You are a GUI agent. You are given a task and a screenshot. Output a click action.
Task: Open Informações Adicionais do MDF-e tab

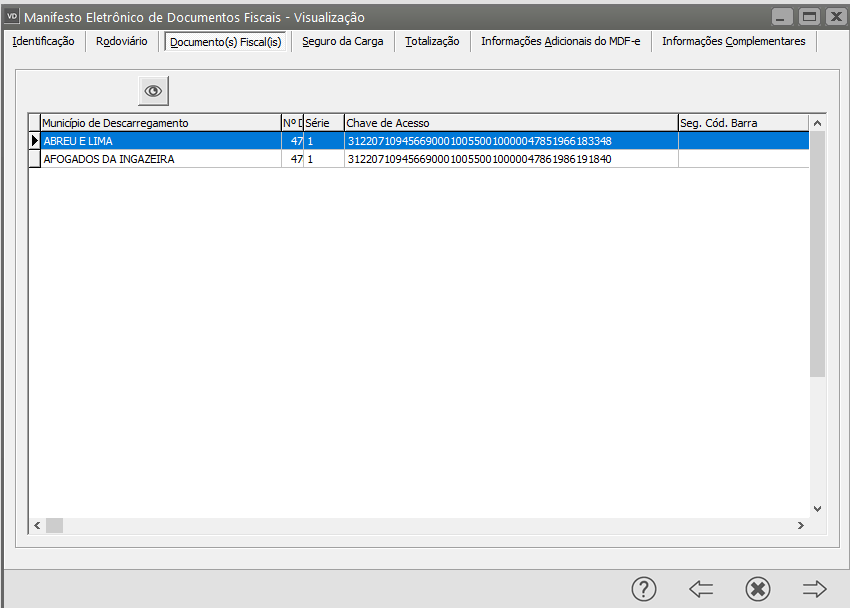pyautogui.click(x=561, y=41)
